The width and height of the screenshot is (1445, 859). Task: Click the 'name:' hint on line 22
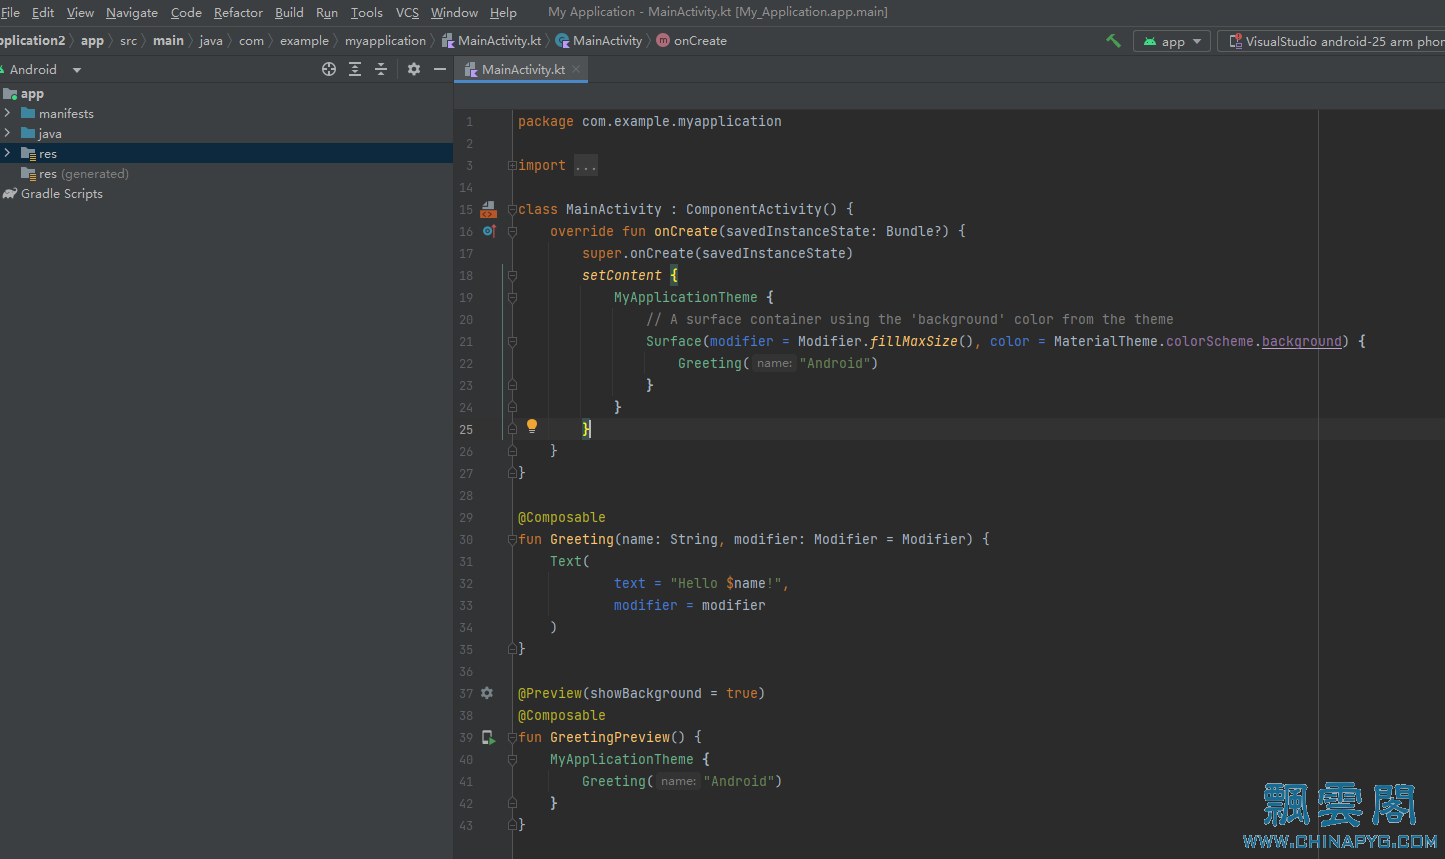pyautogui.click(x=774, y=363)
